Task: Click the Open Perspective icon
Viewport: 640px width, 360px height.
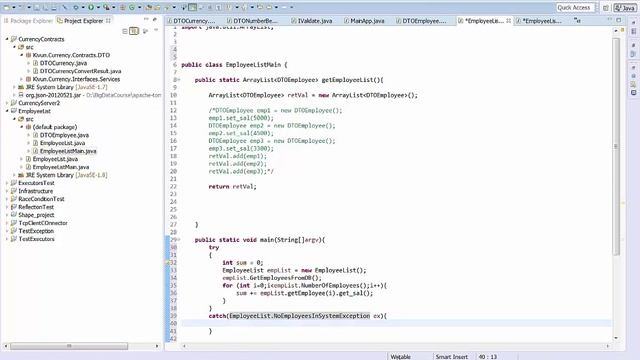Action: point(606,8)
